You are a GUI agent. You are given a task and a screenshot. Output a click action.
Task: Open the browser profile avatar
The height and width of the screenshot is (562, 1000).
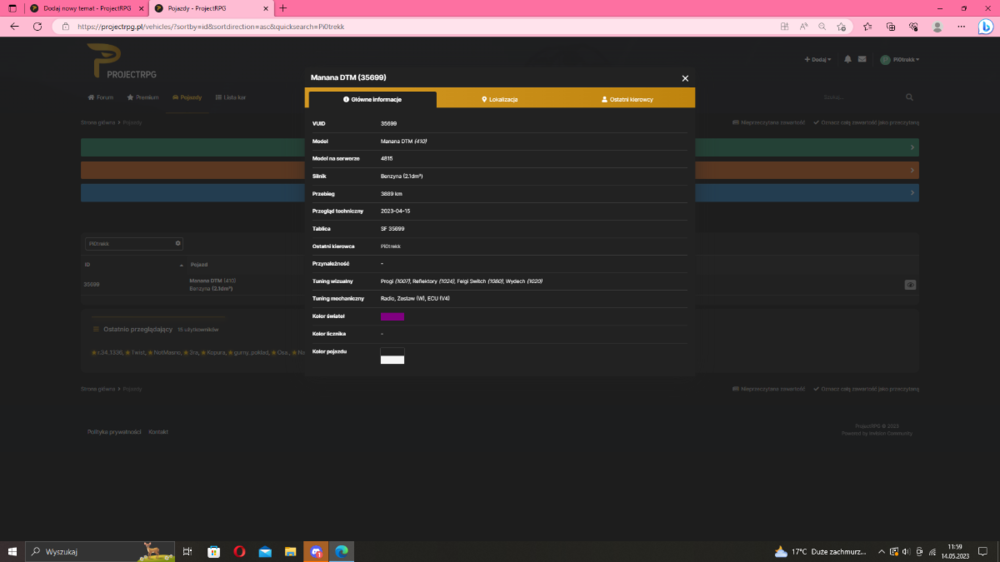(937, 27)
